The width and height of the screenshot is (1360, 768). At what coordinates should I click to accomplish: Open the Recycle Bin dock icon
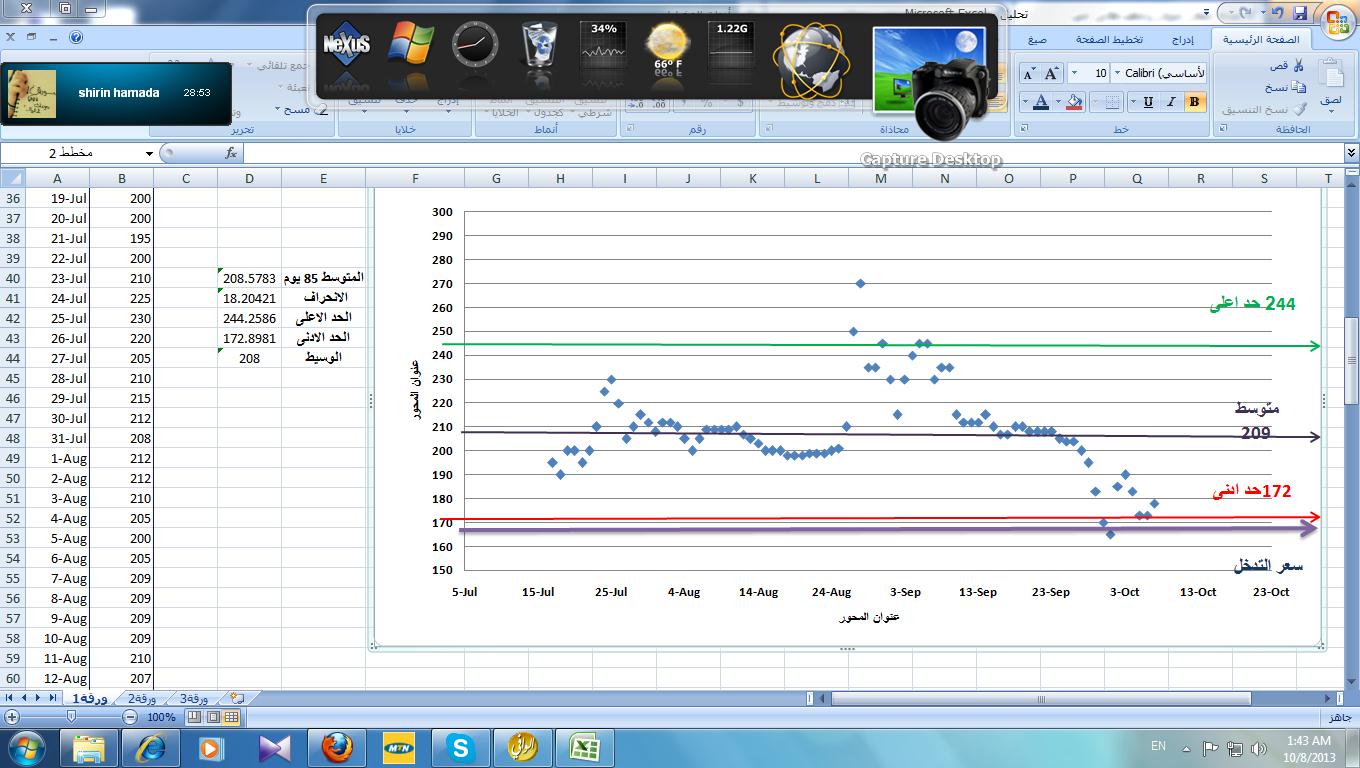[539, 45]
